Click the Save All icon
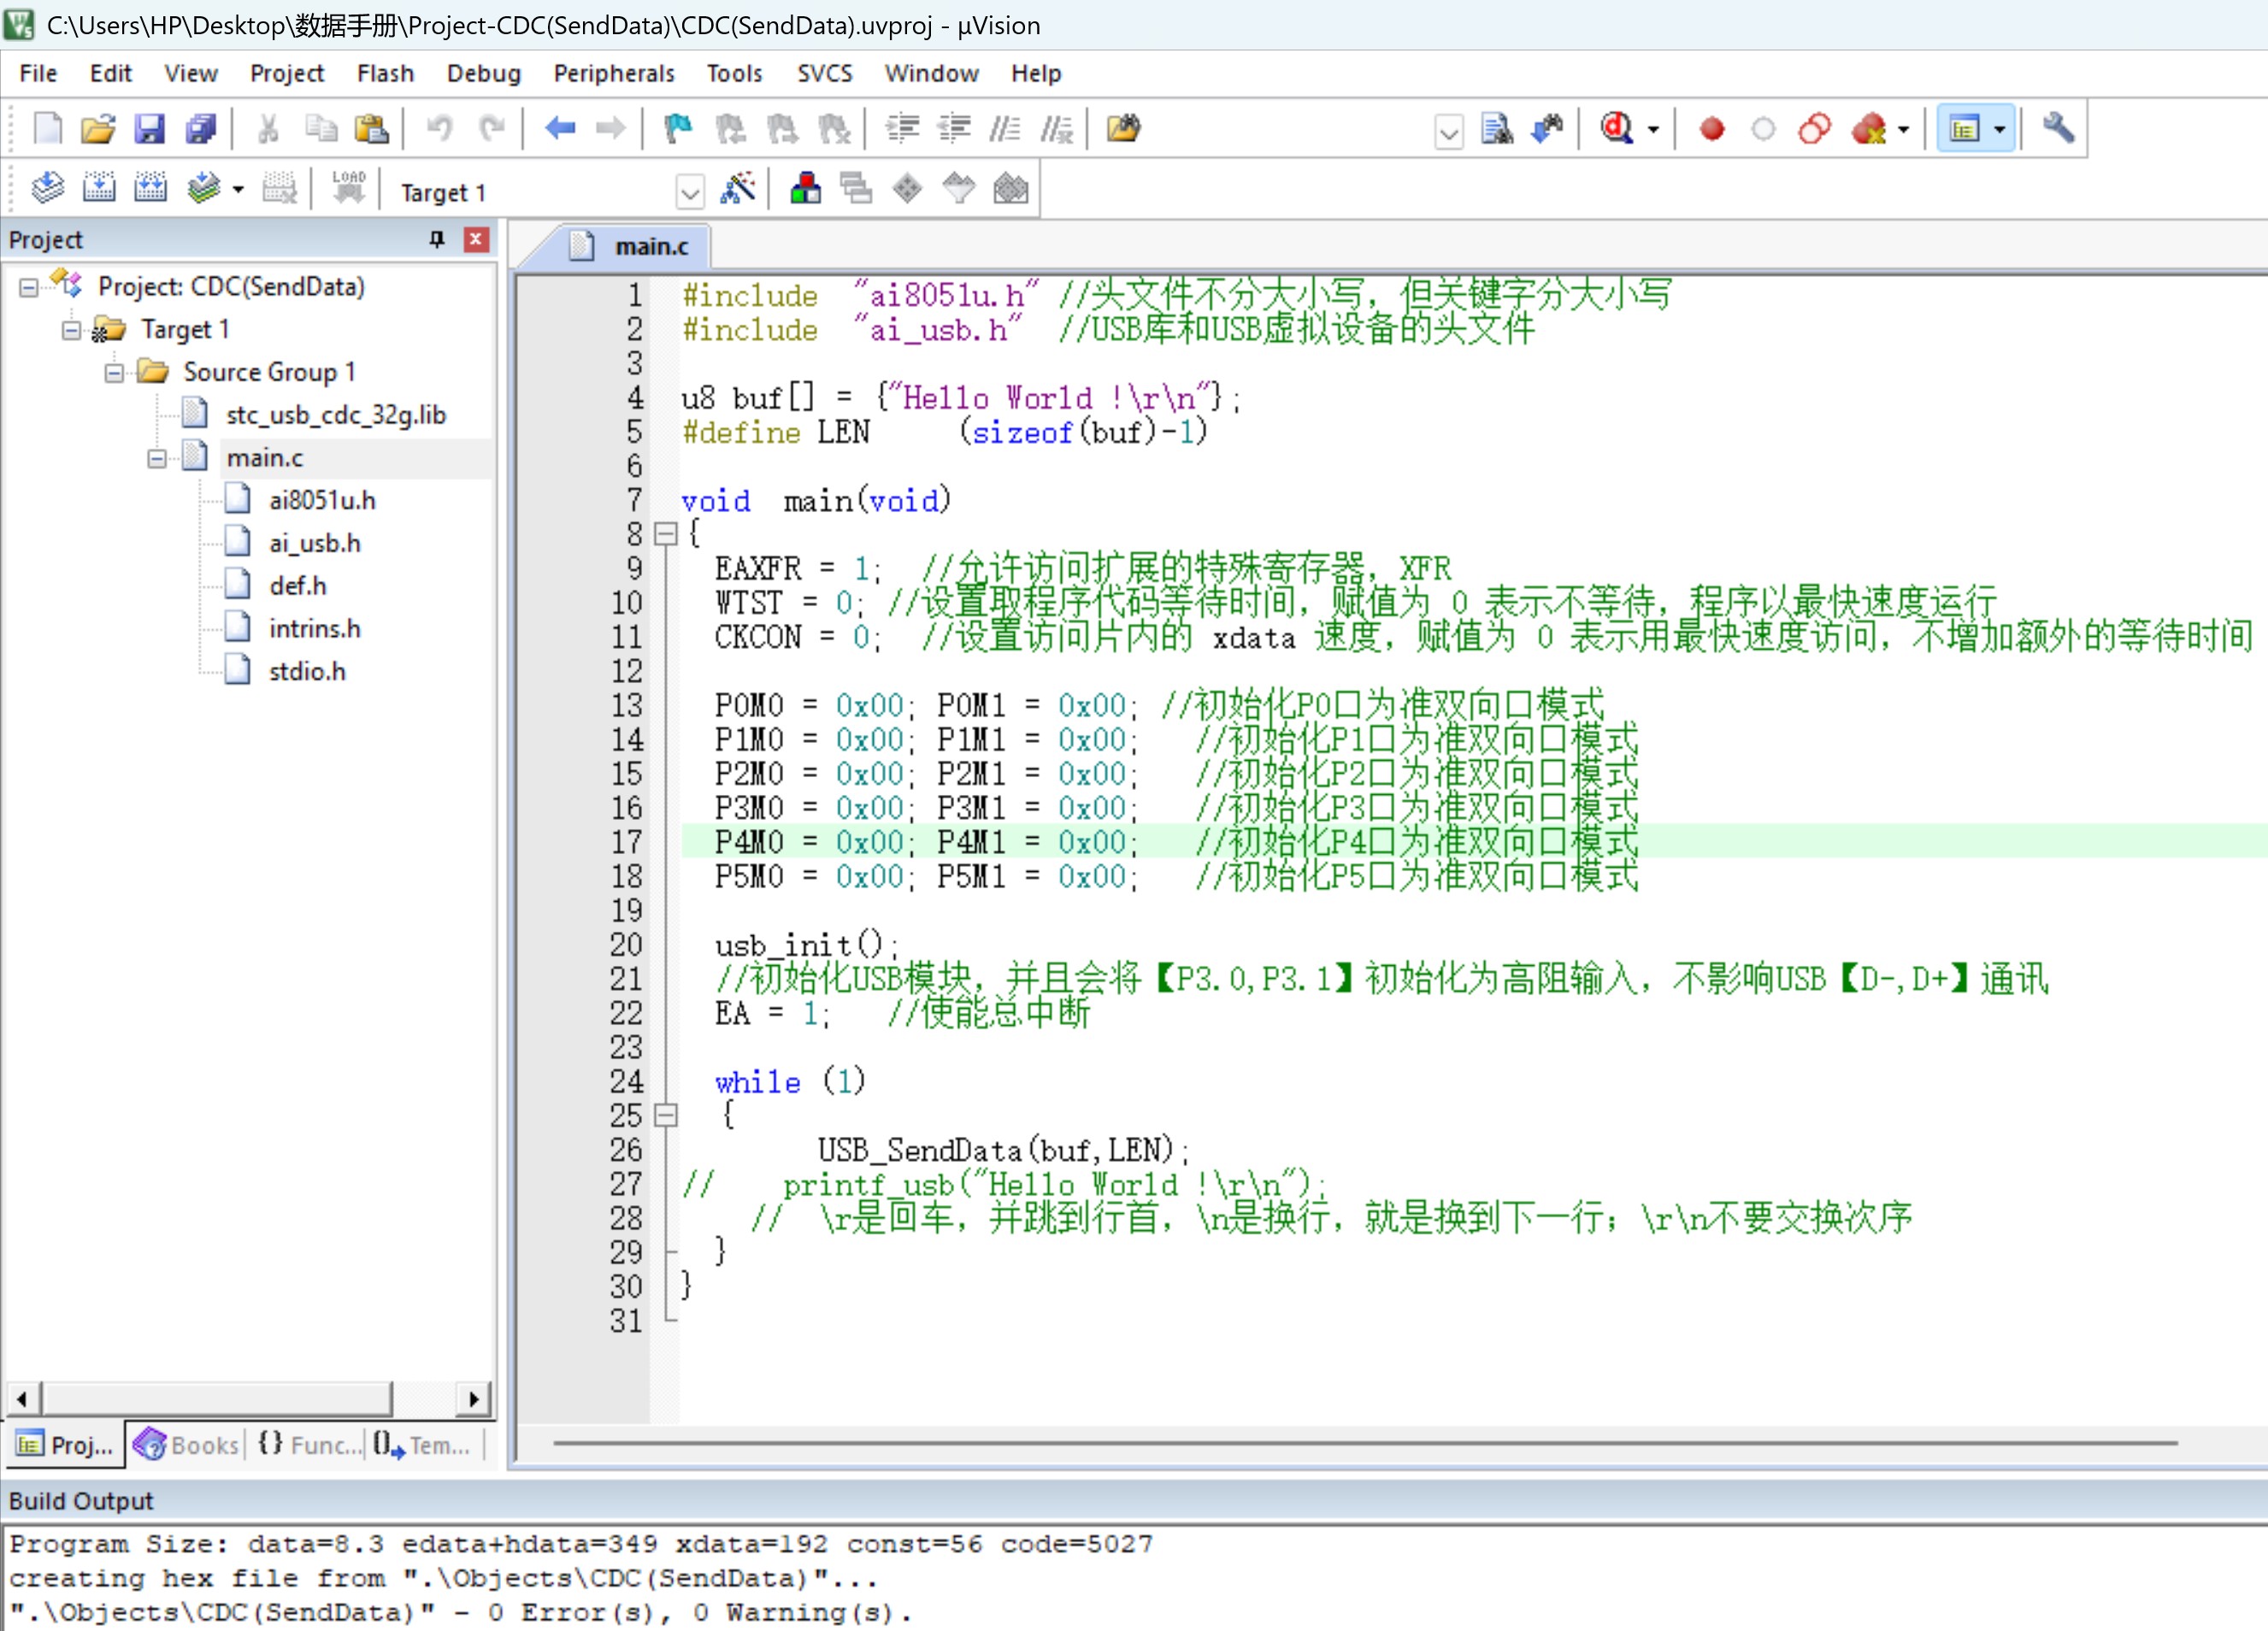The height and width of the screenshot is (1631, 2268). 201,128
